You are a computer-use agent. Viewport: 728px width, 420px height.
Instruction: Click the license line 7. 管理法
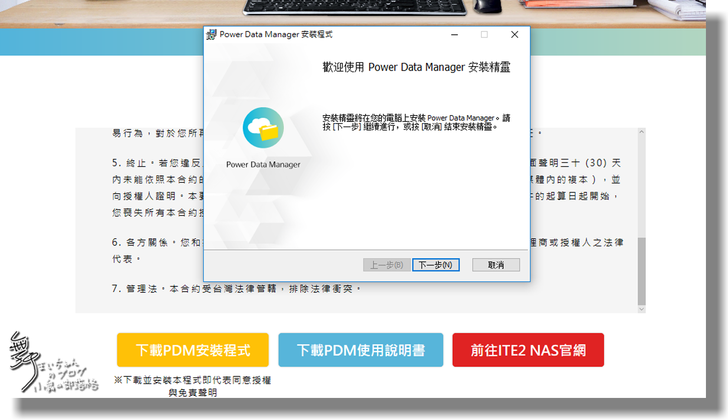pyautogui.click(x=236, y=289)
